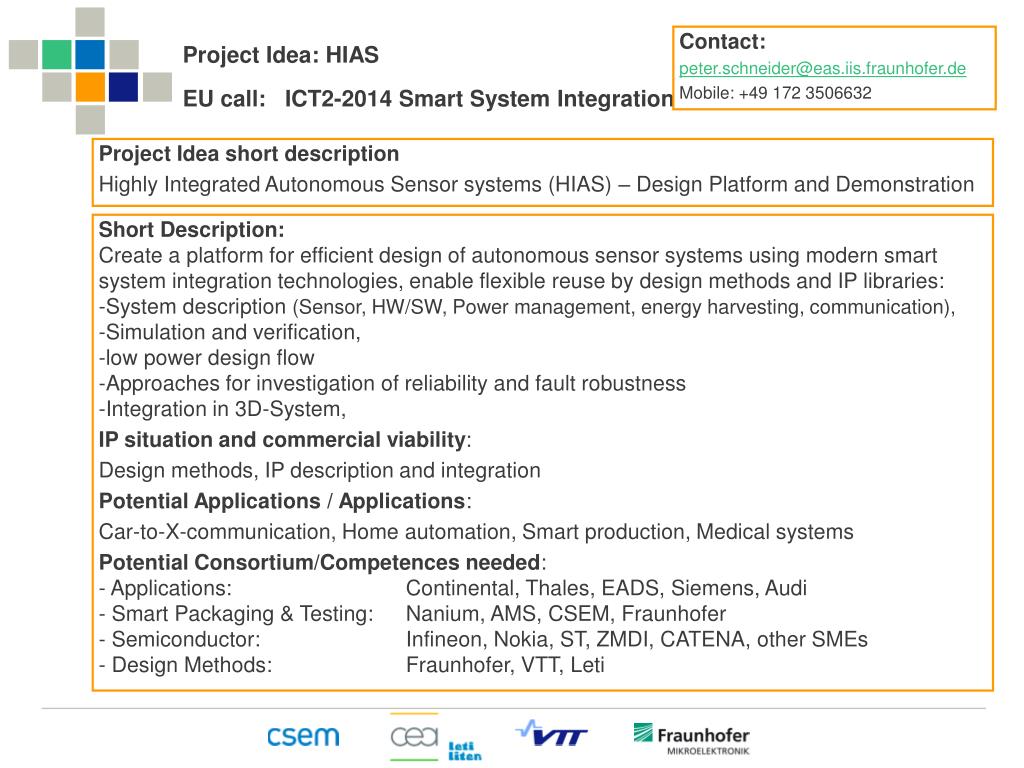Click the VTT logo
Image resolution: width=1024 pixels, height=768 pixels.
pyautogui.click(x=552, y=733)
